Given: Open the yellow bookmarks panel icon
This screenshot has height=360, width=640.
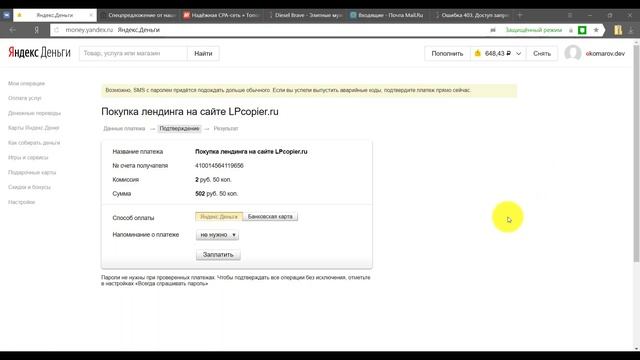Looking at the screenshot, I should coord(618,30).
